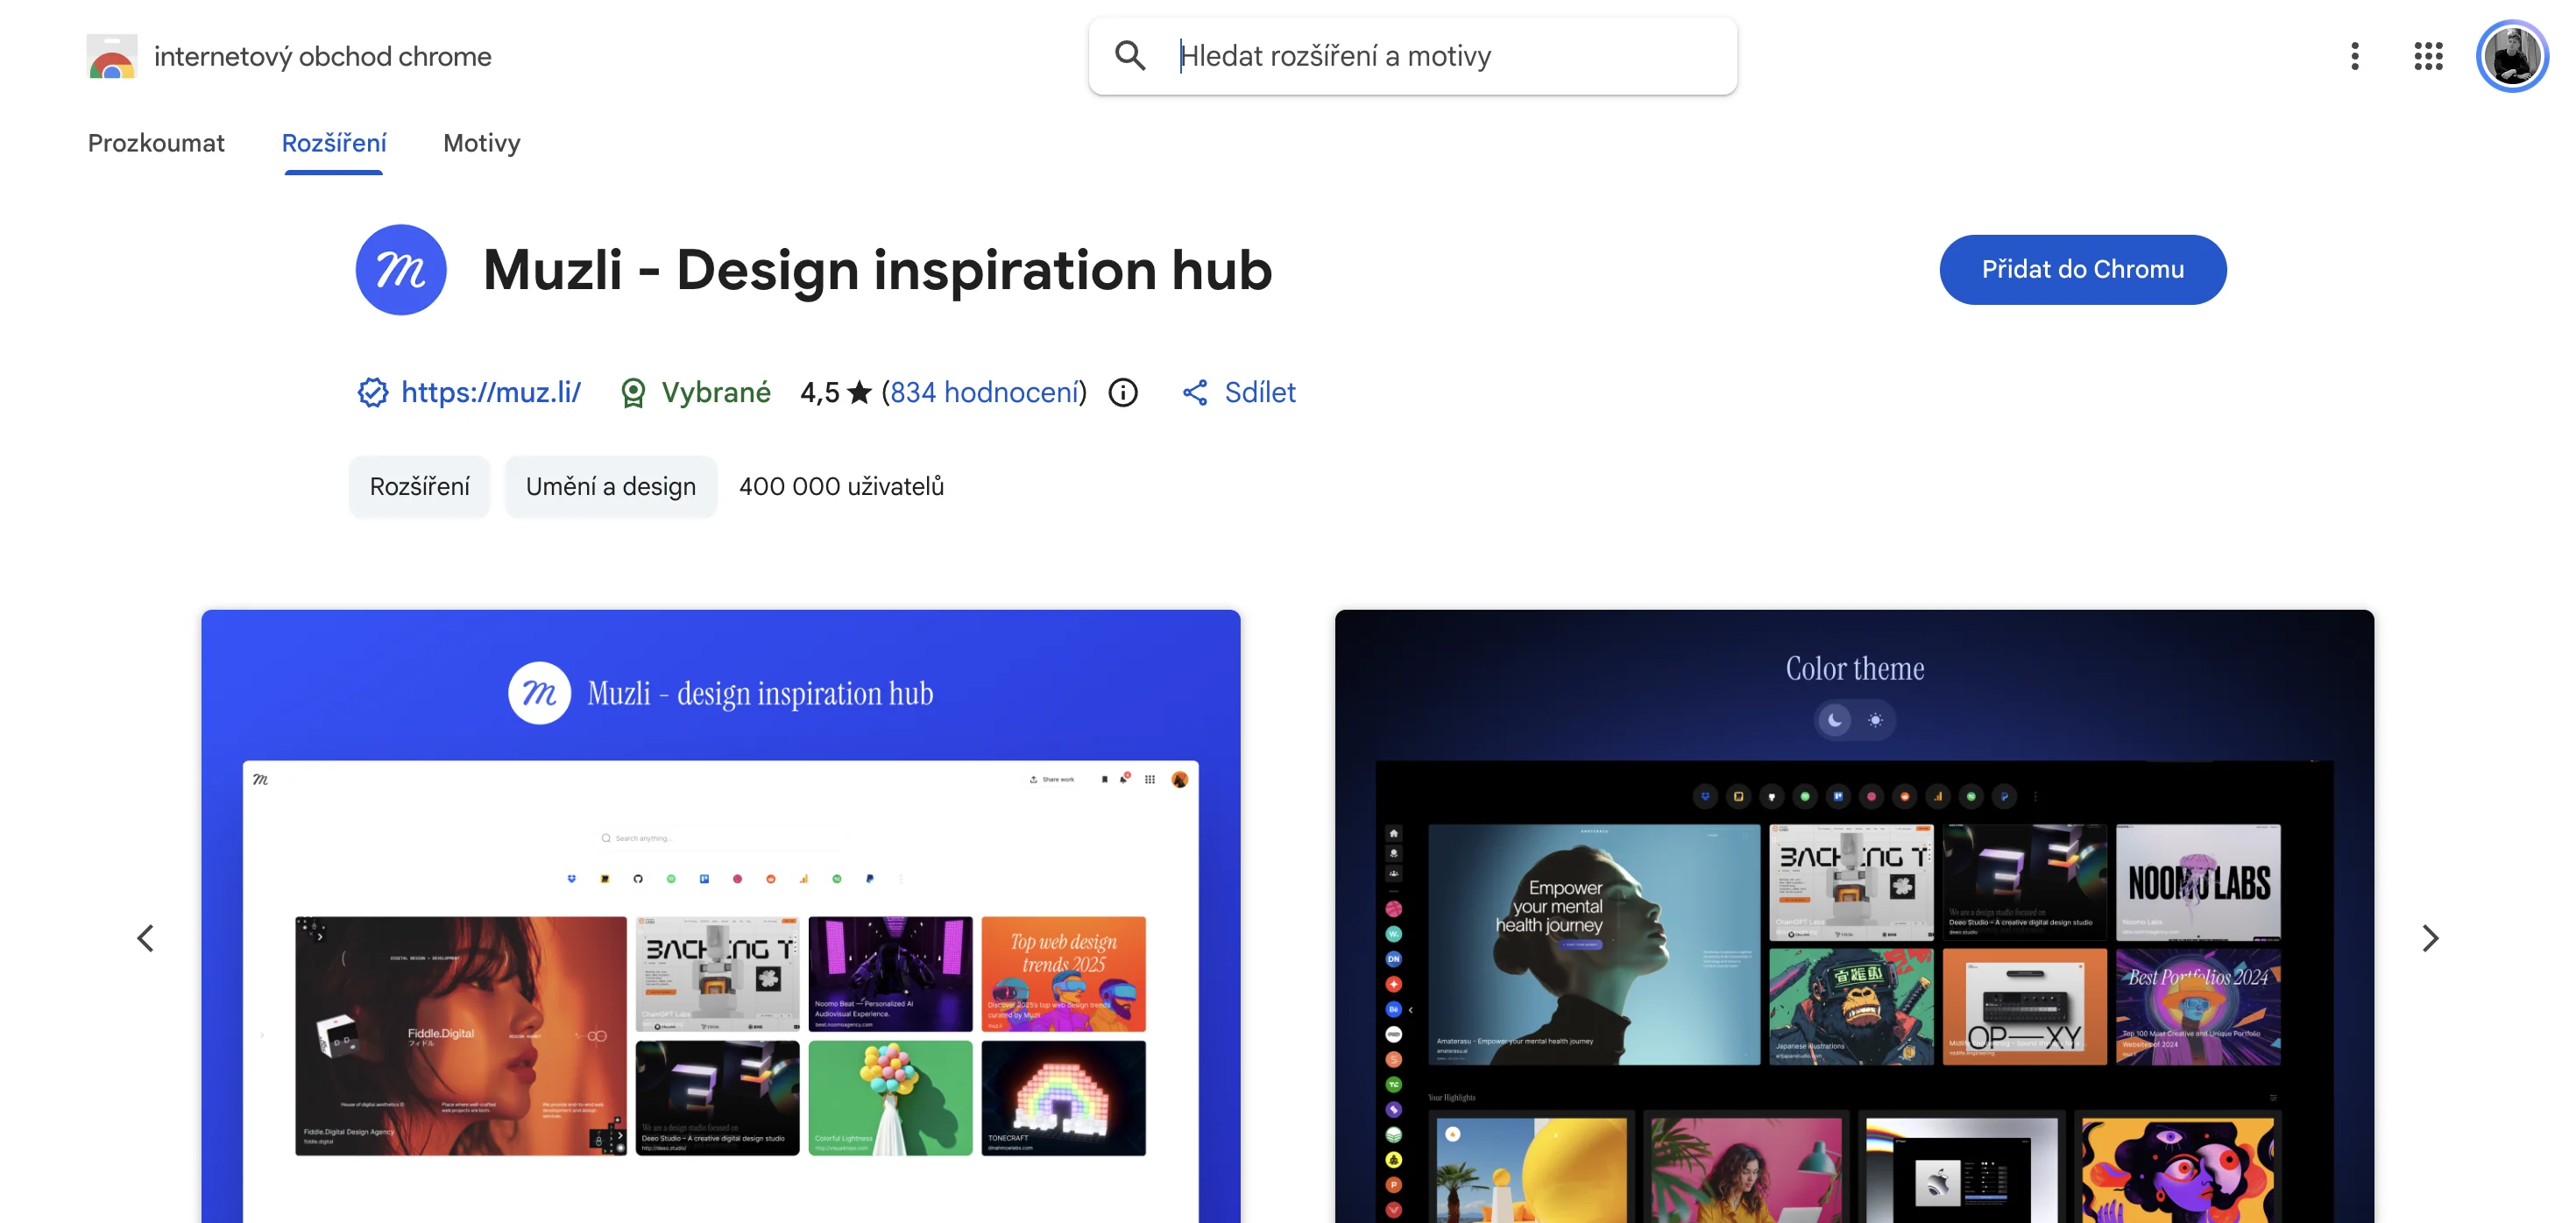Focus the Hledat rozšíření a motivy field
This screenshot has height=1223, width=2576.
(1413, 56)
